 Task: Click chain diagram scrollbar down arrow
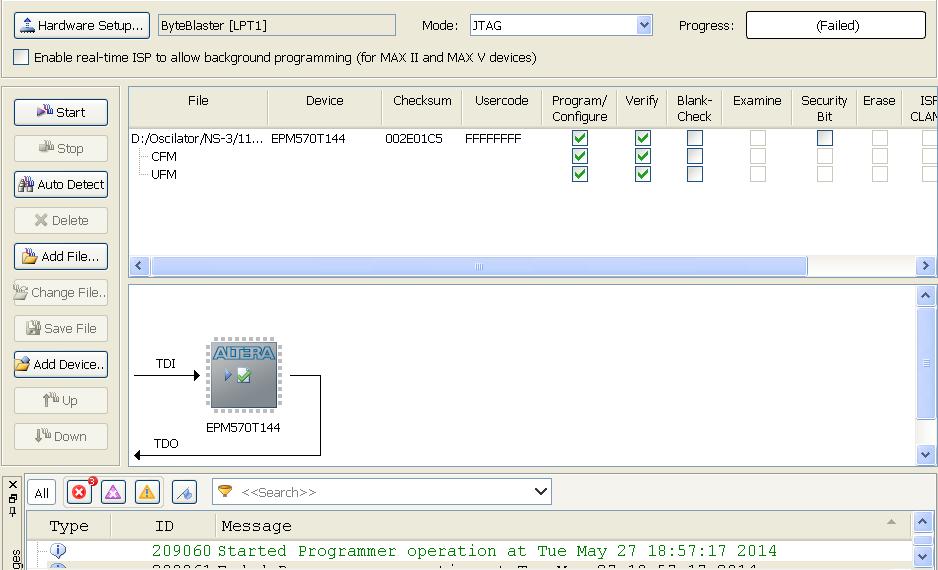925,455
